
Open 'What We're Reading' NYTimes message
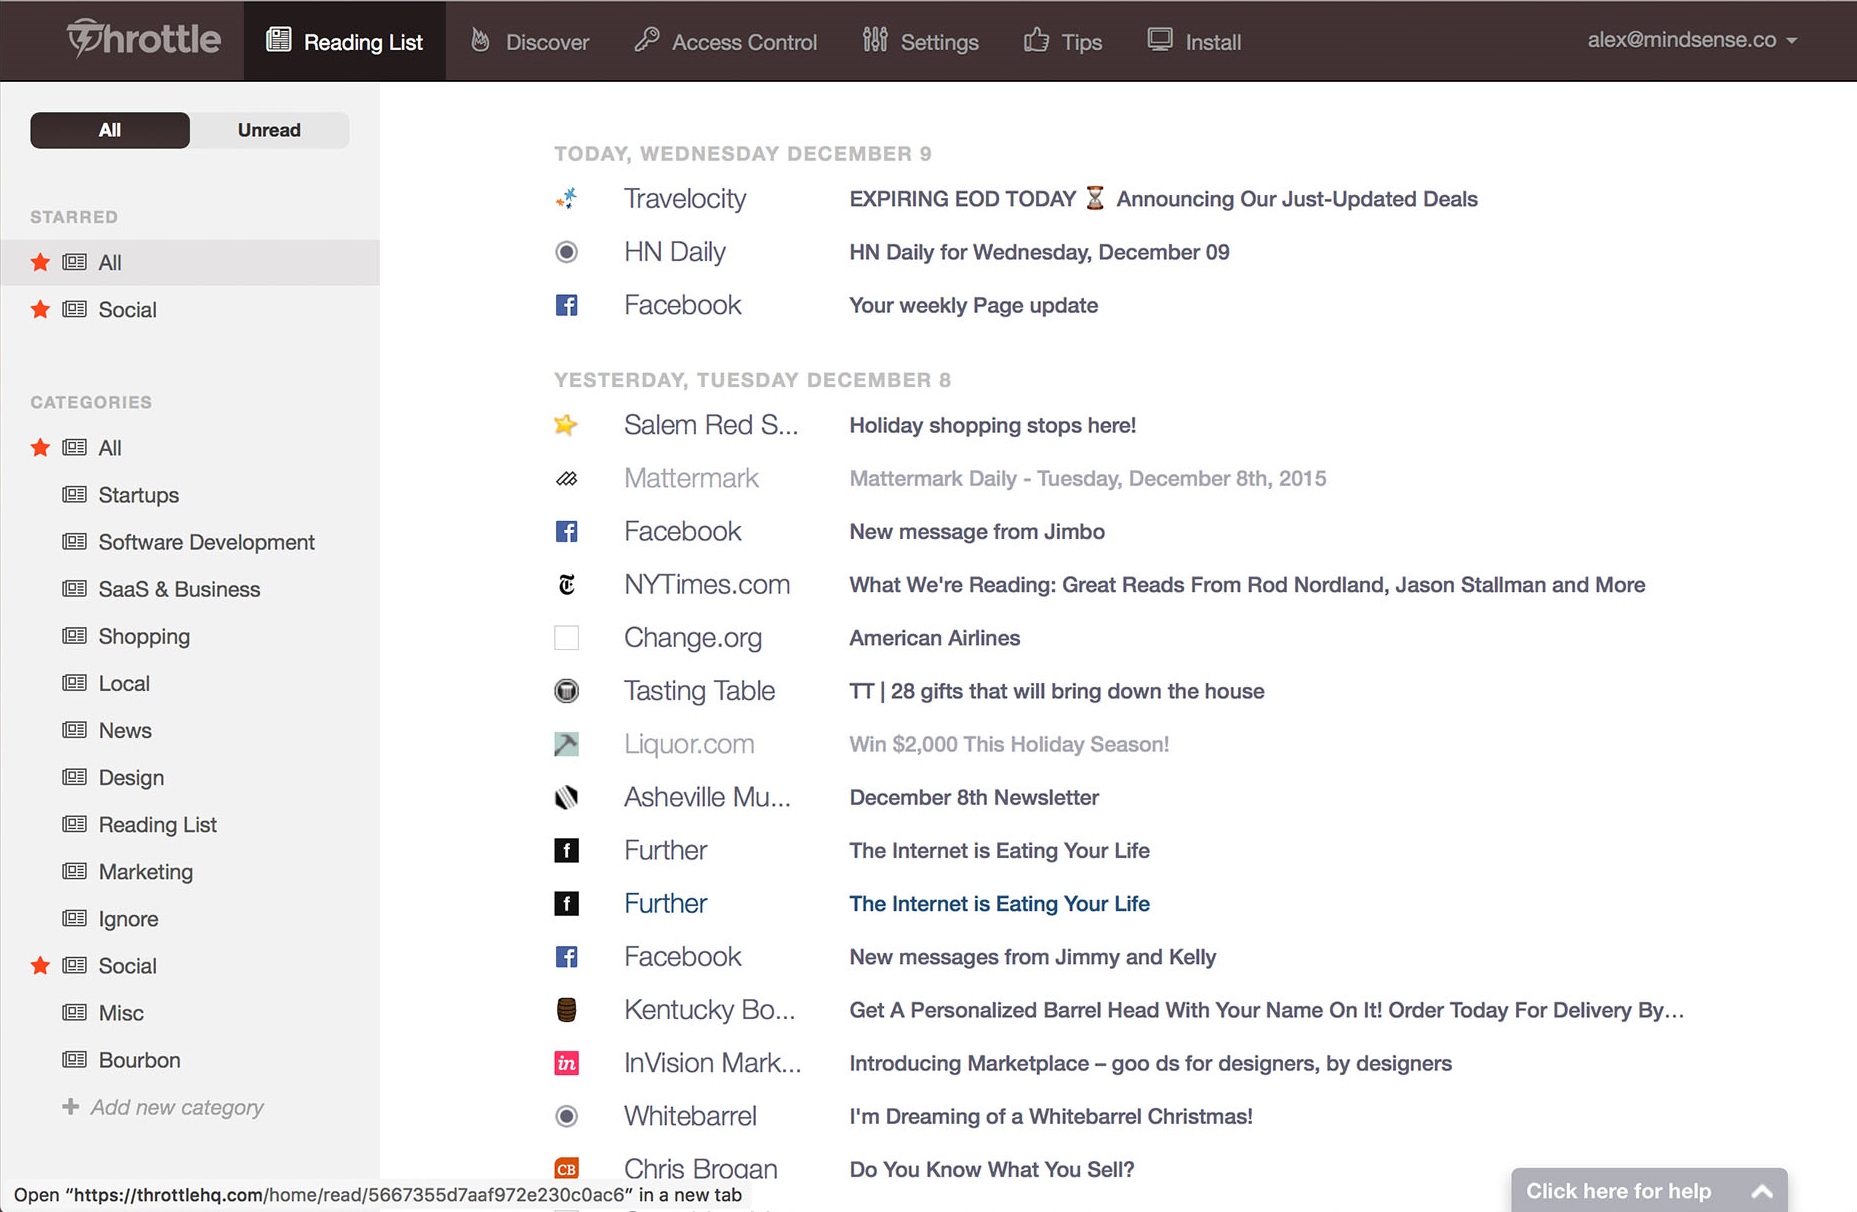[1247, 584]
